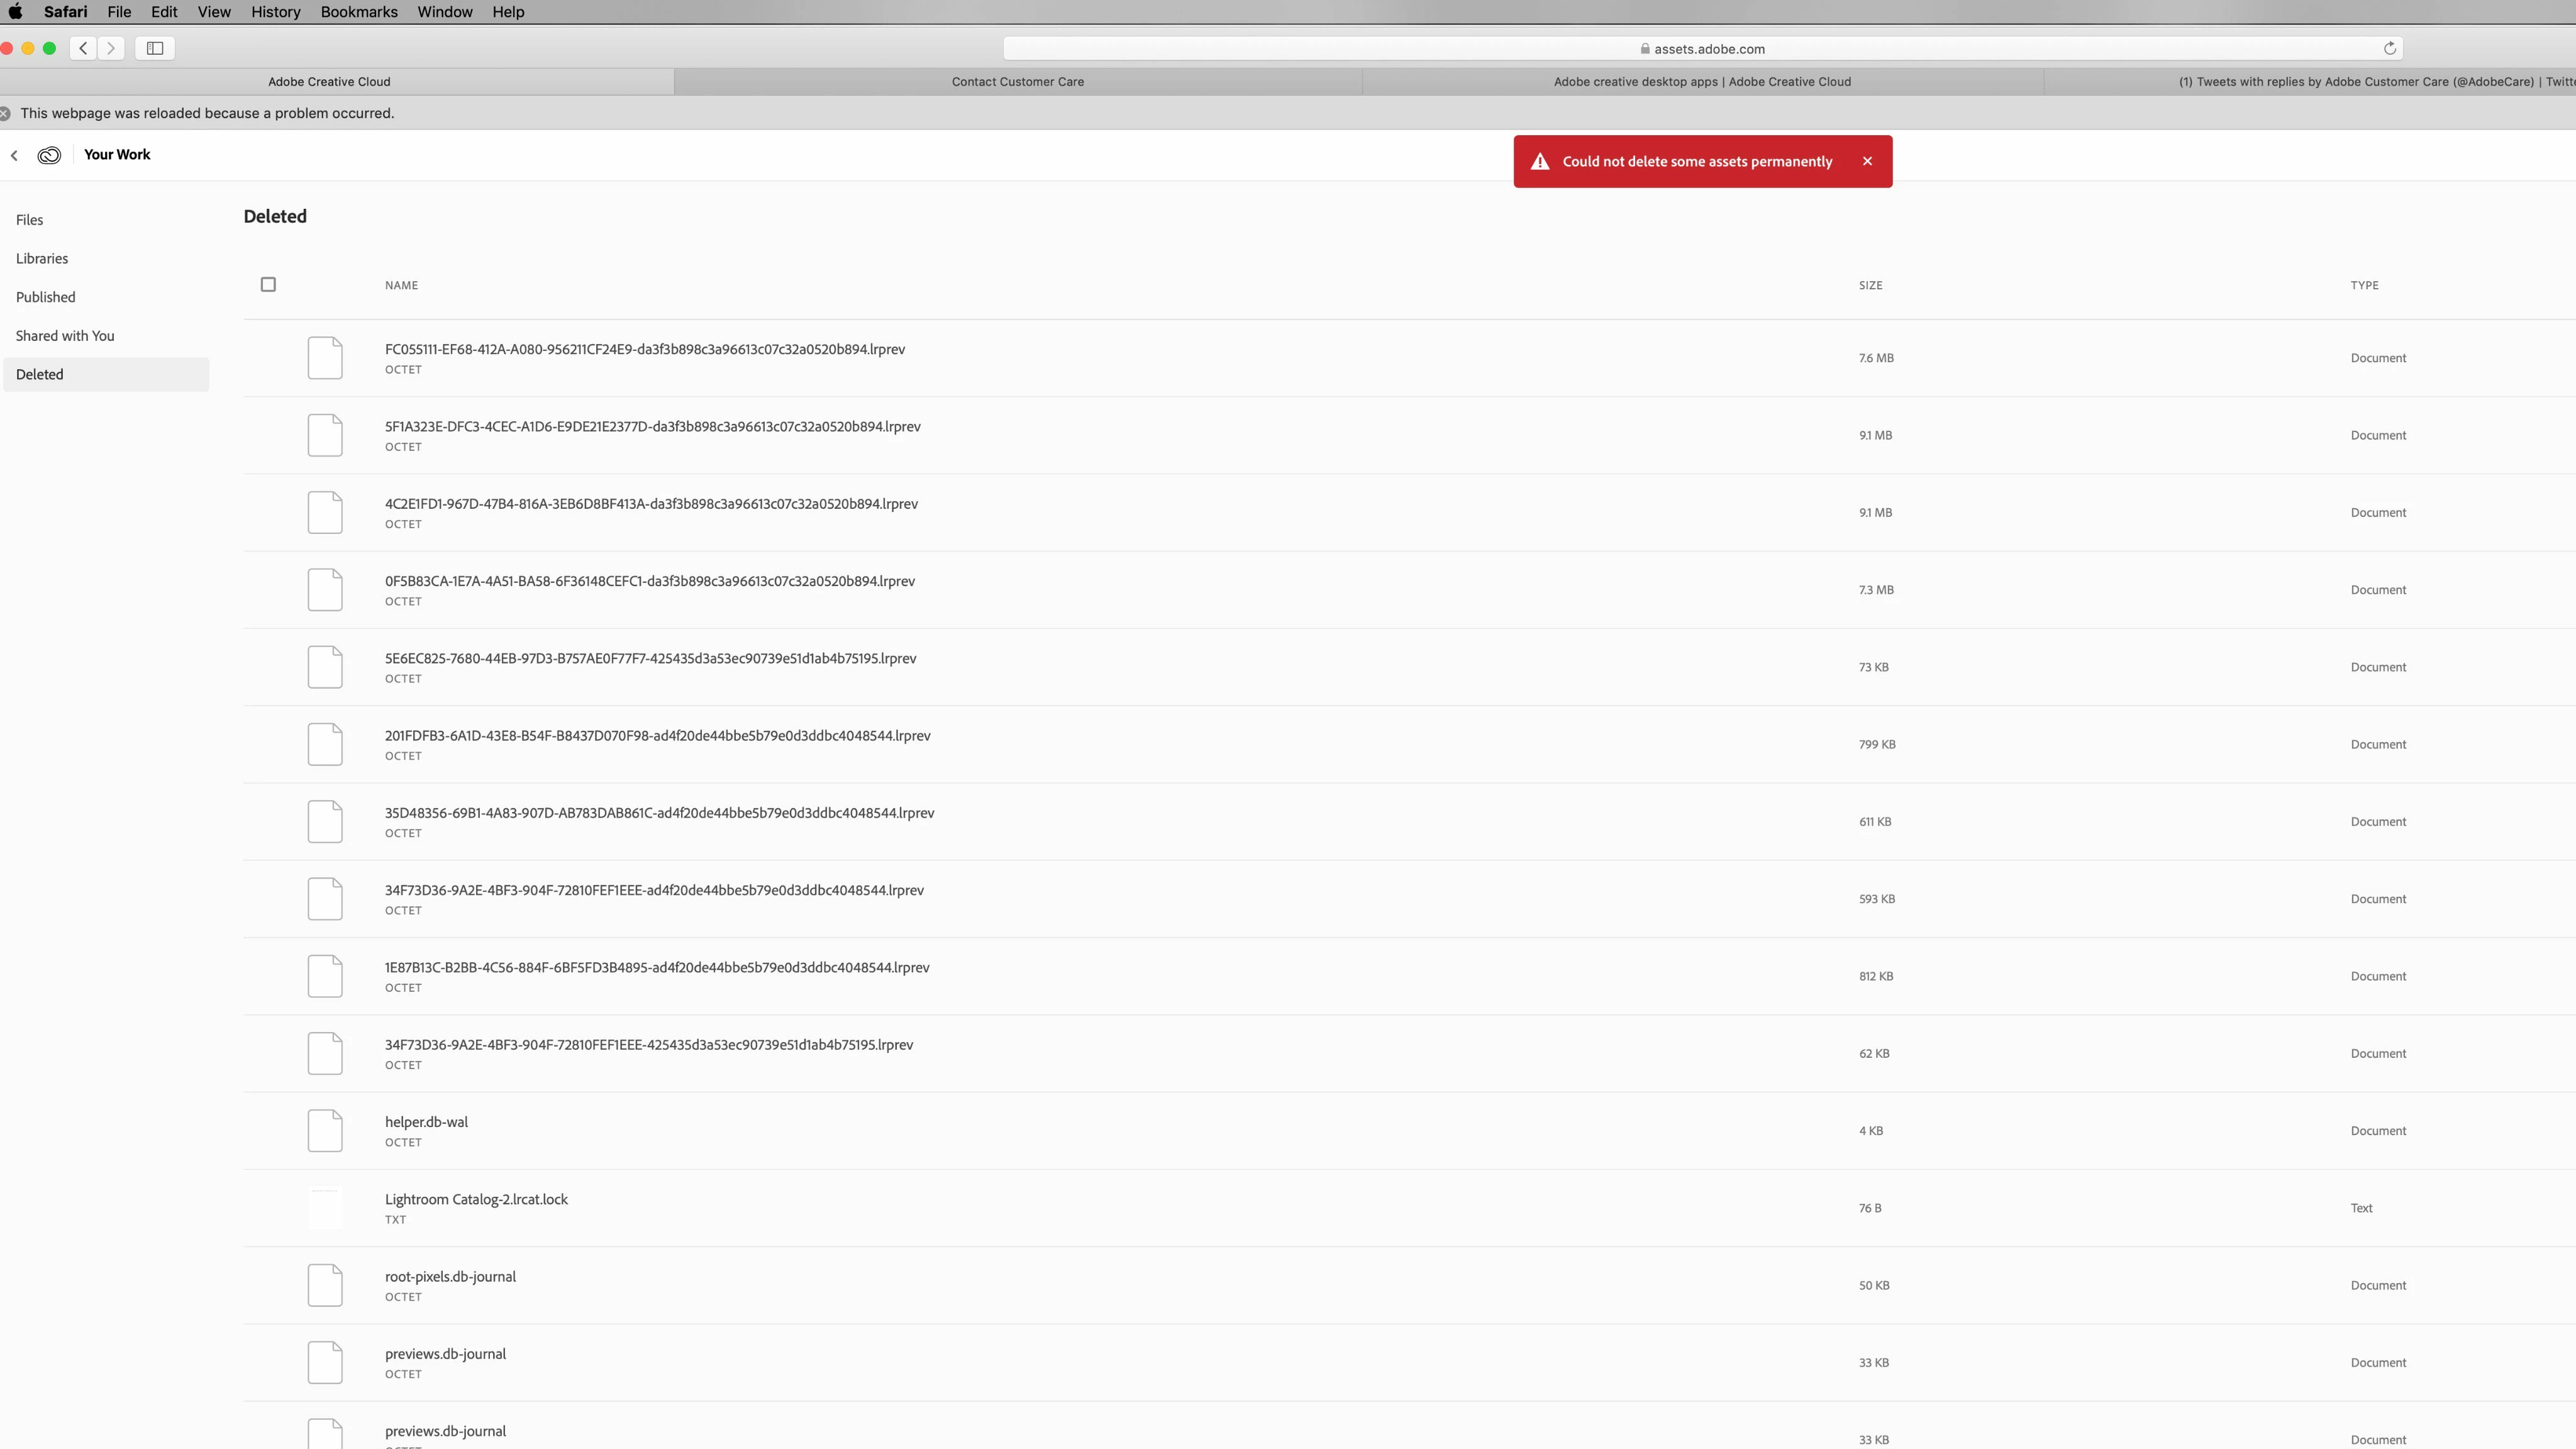Dismiss the 'Could not delete' error toast
2576x1449 pixels.
pyautogui.click(x=1867, y=161)
